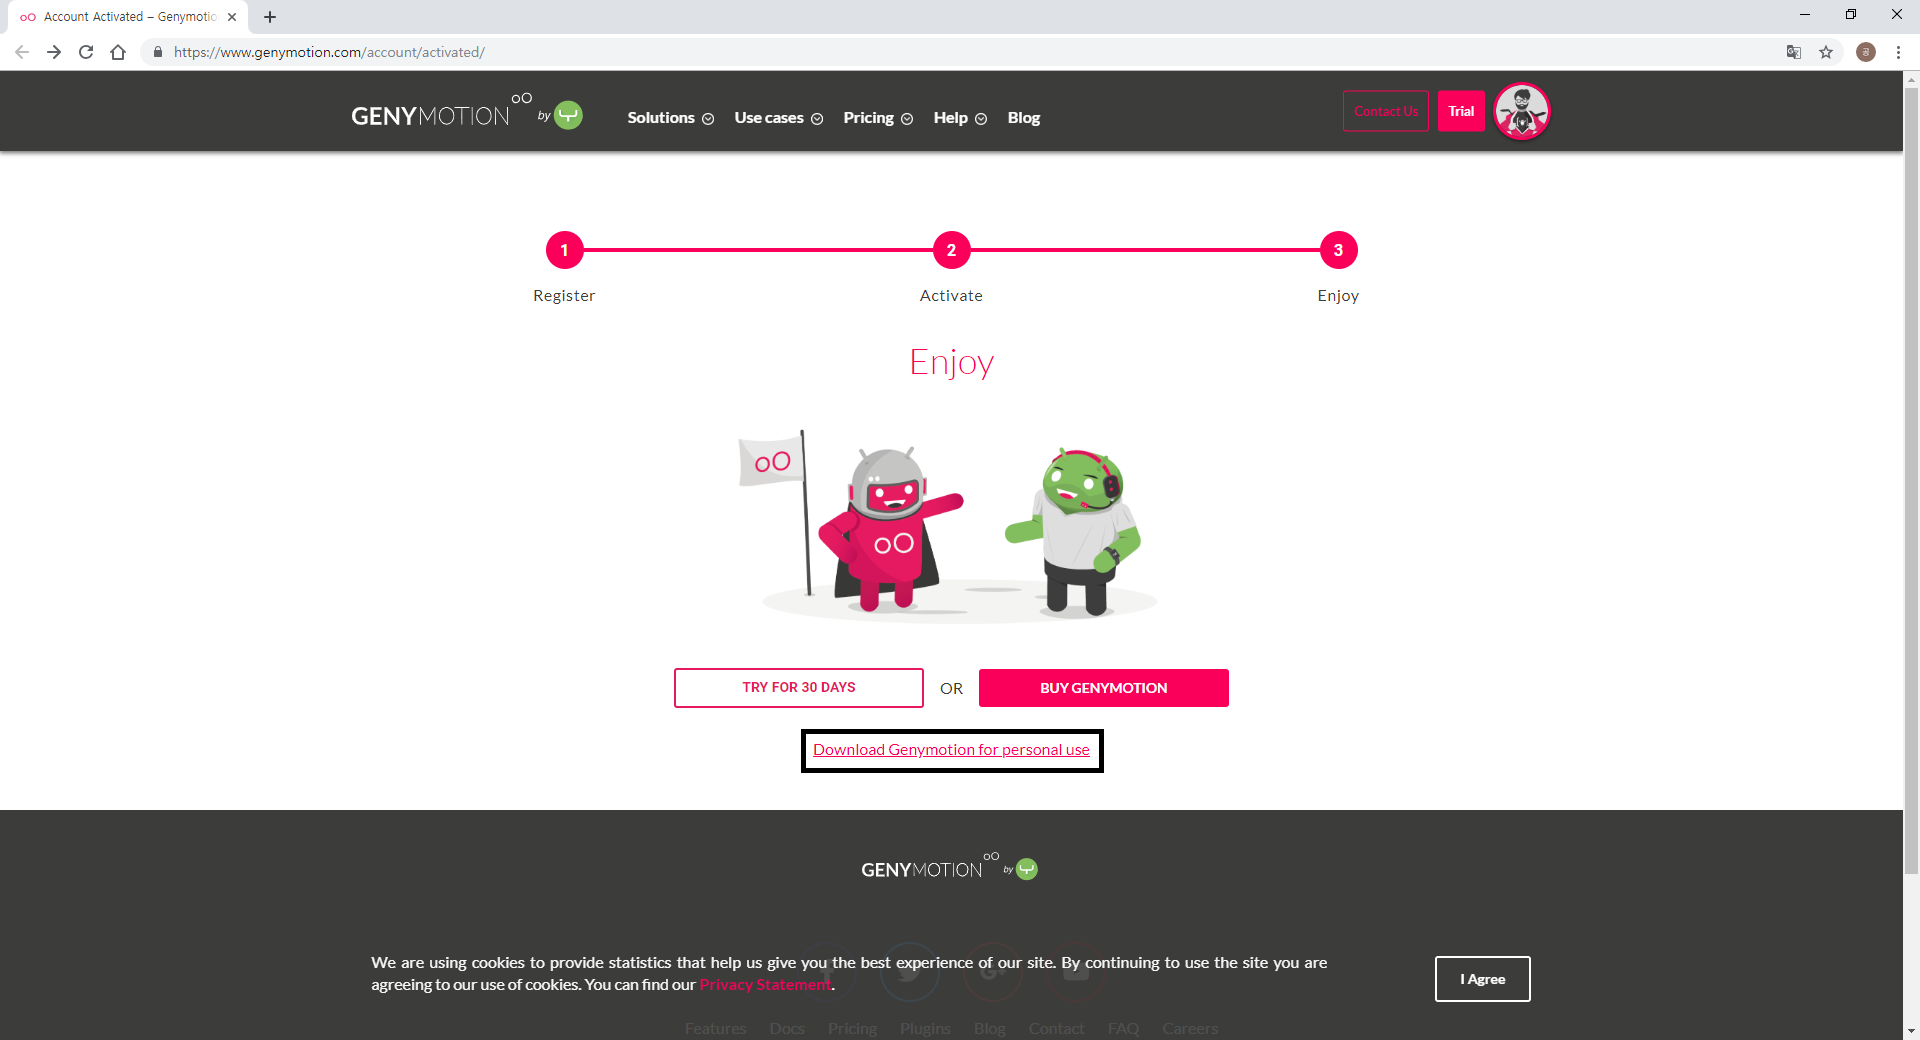This screenshot has height=1040, width=1920.
Task: Expand the Use cases dropdown menu
Action: click(x=778, y=118)
